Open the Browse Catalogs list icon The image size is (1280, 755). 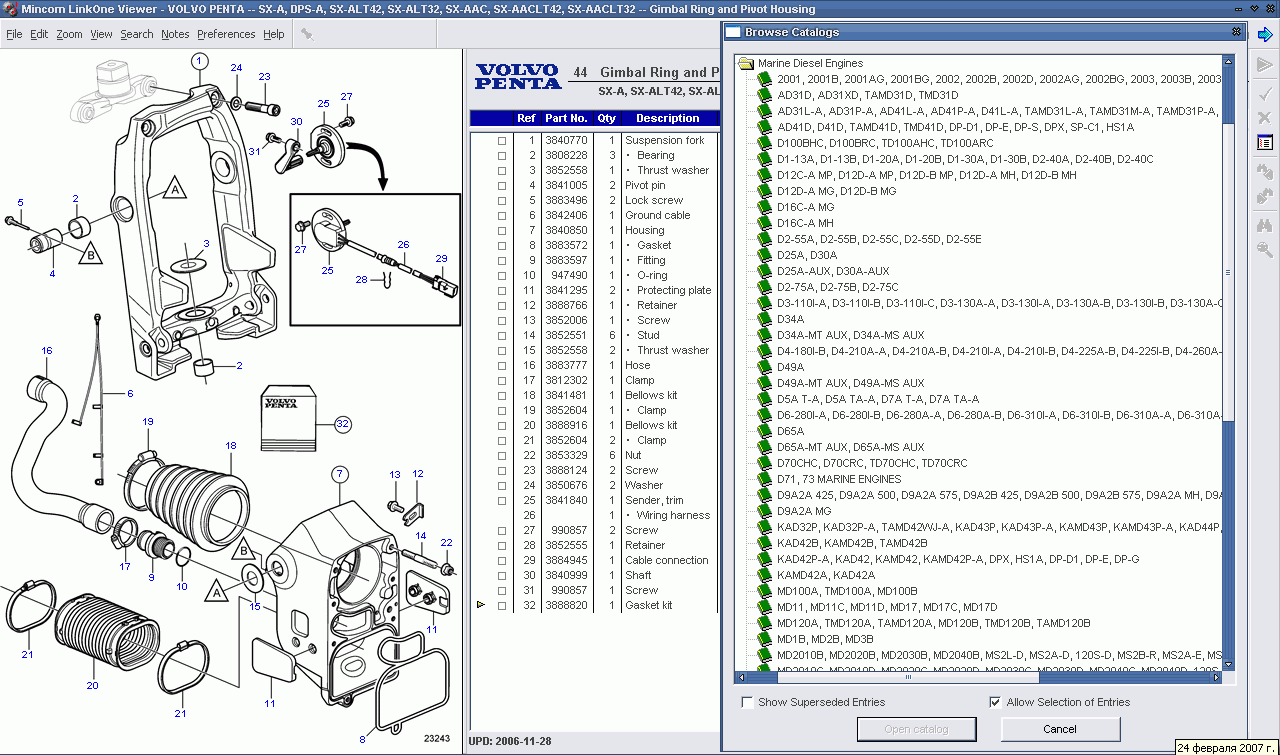1263,142
